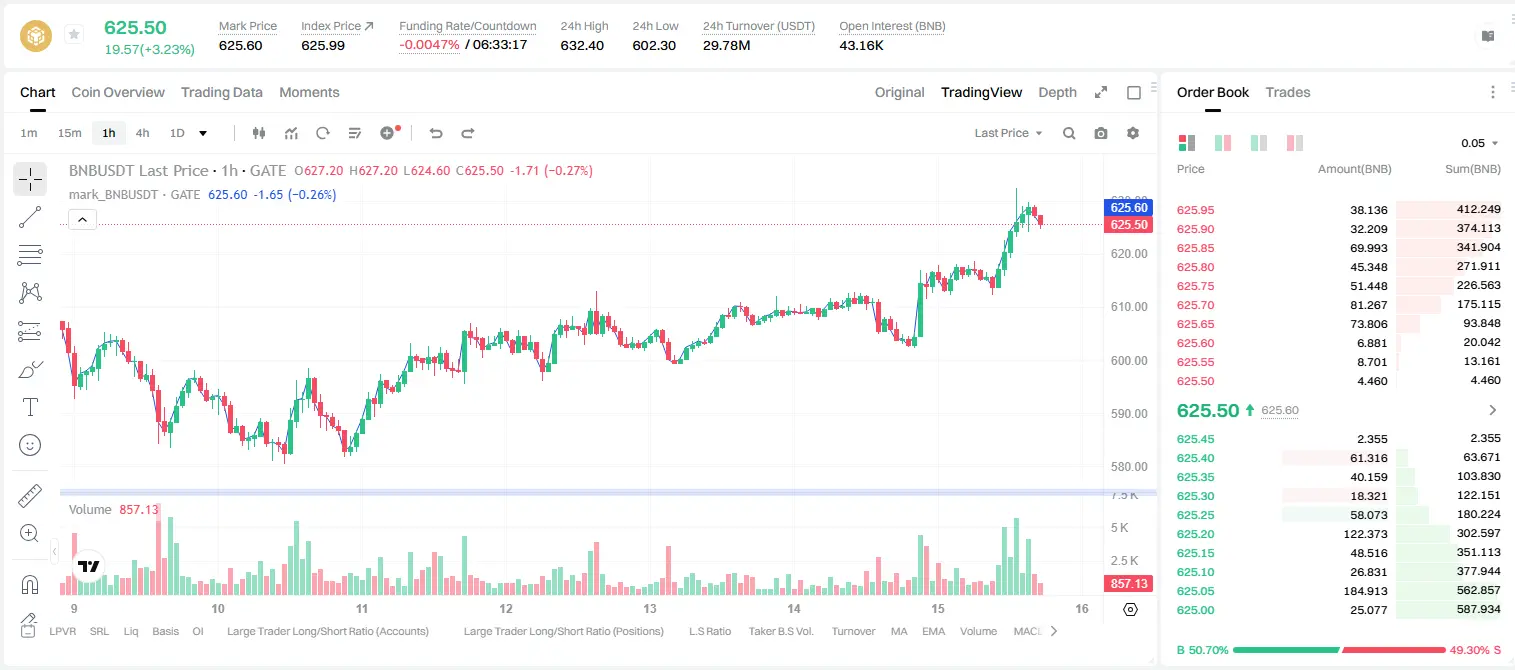Add the LPVR indicator
The height and width of the screenshot is (670, 1515).
62,631
